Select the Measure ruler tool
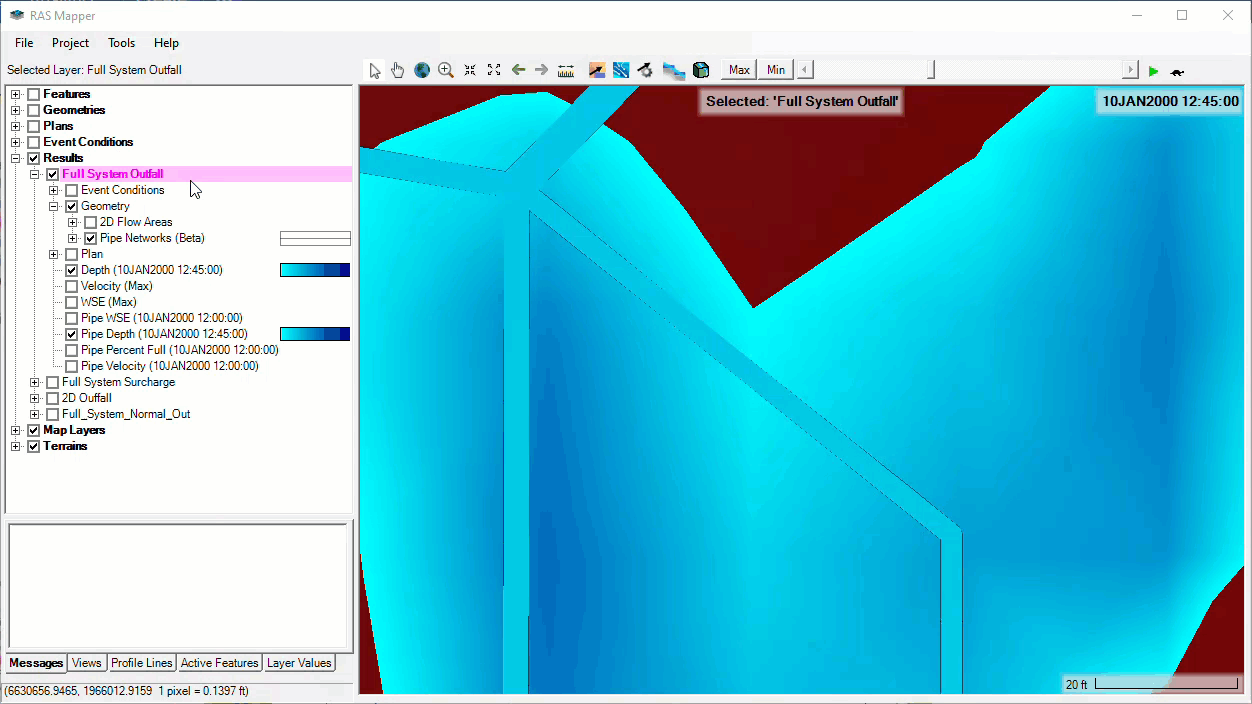This screenshot has width=1252, height=704. tap(566, 70)
